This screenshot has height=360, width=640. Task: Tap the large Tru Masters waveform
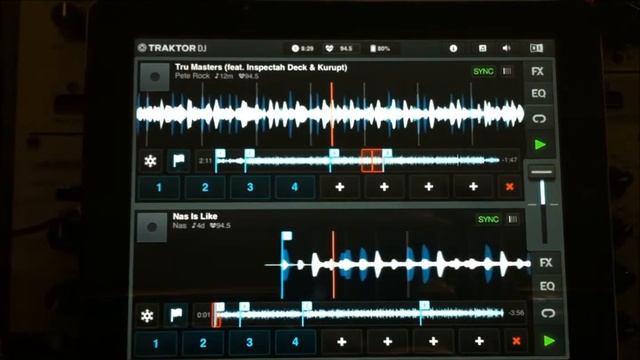pyautogui.click(x=331, y=114)
